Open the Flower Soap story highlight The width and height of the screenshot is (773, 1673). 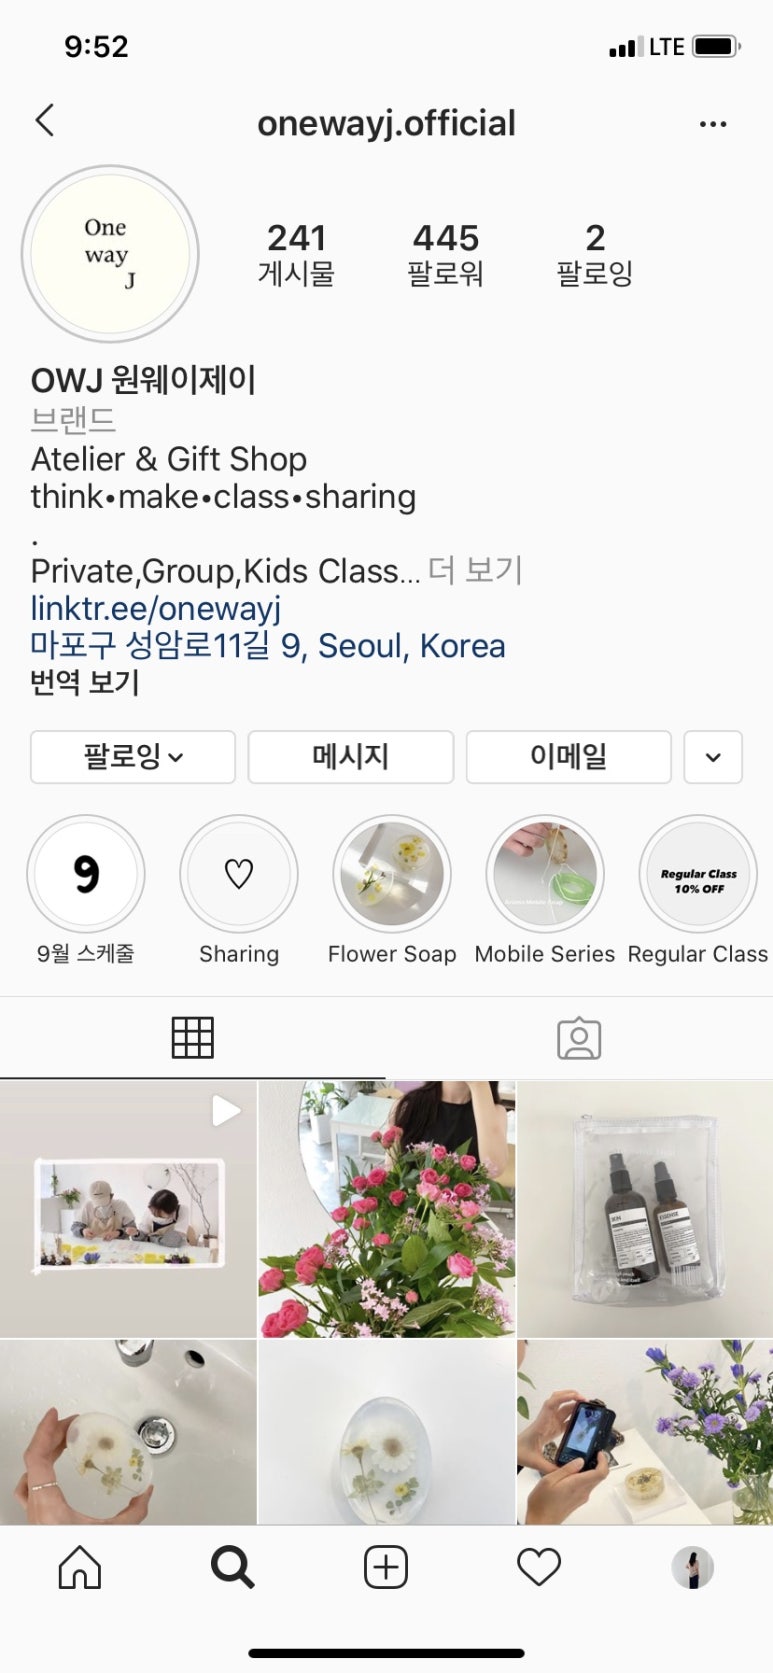pyautogui.click(x=392, y=875)
